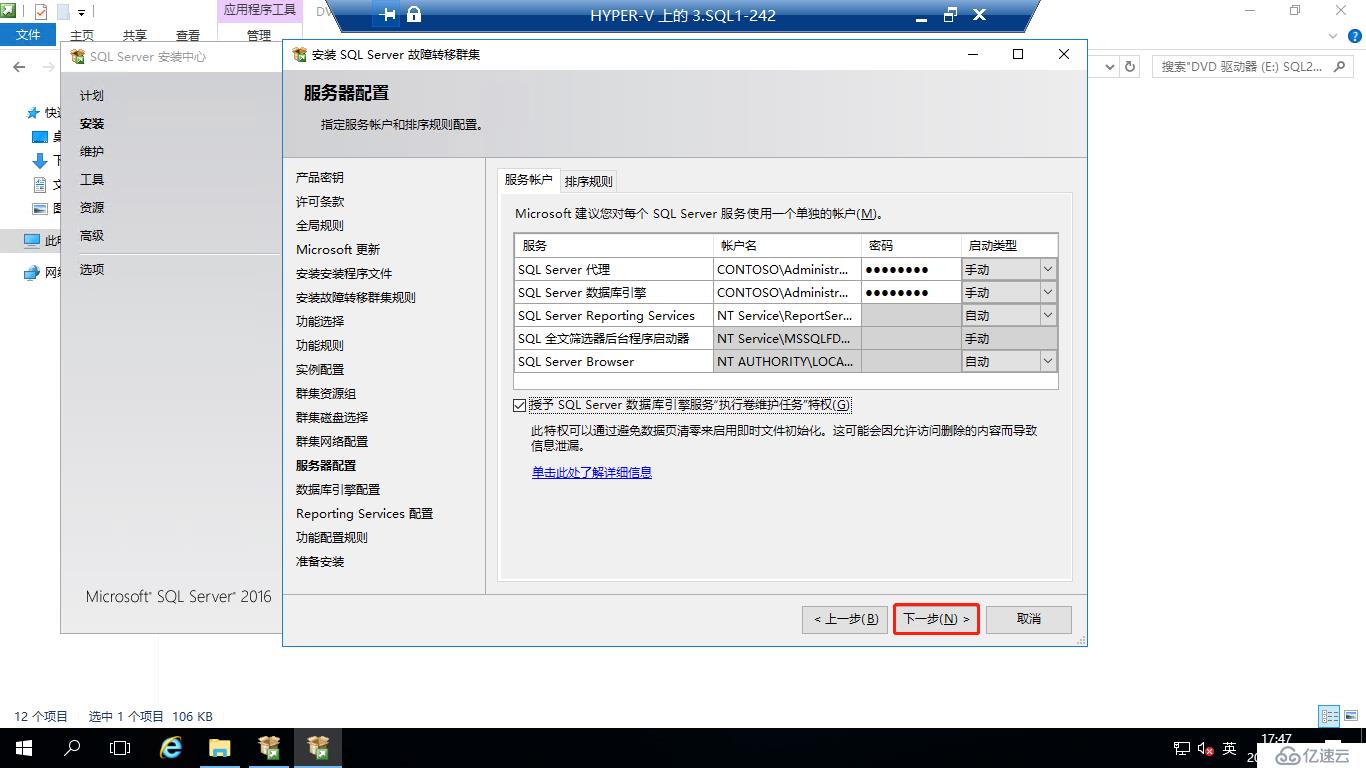
Task: Switch Explorer to details view icon
Action: pos(1329,716)
